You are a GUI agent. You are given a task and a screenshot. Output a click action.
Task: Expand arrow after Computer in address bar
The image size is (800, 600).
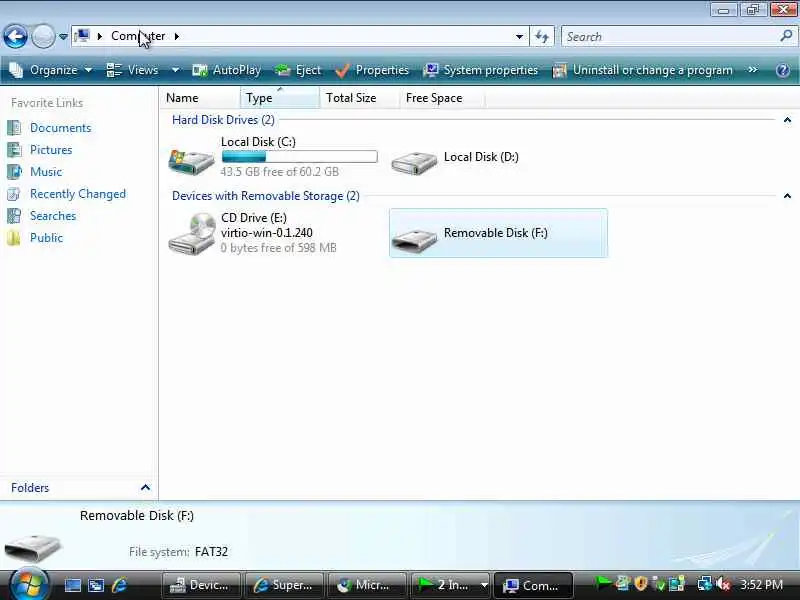pos(177,36)
